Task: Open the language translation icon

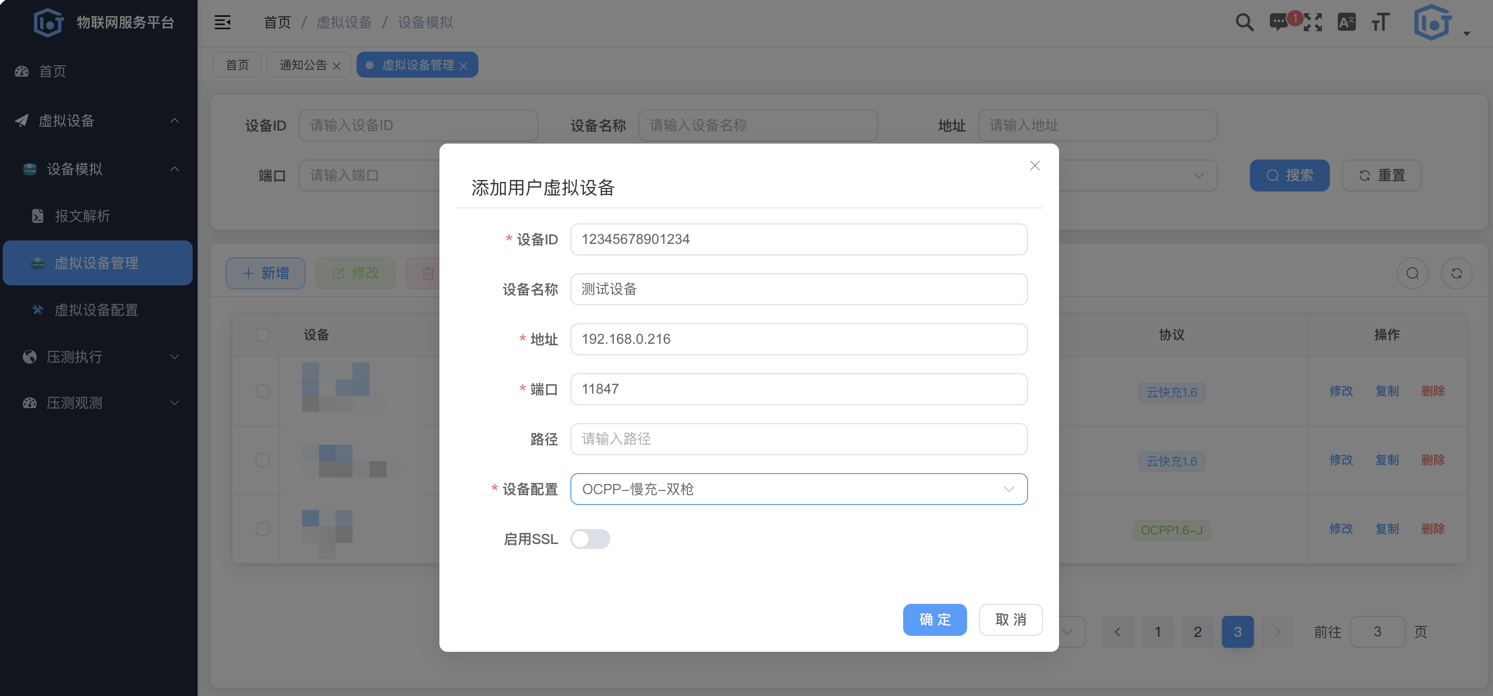Action: point(1347,22)
